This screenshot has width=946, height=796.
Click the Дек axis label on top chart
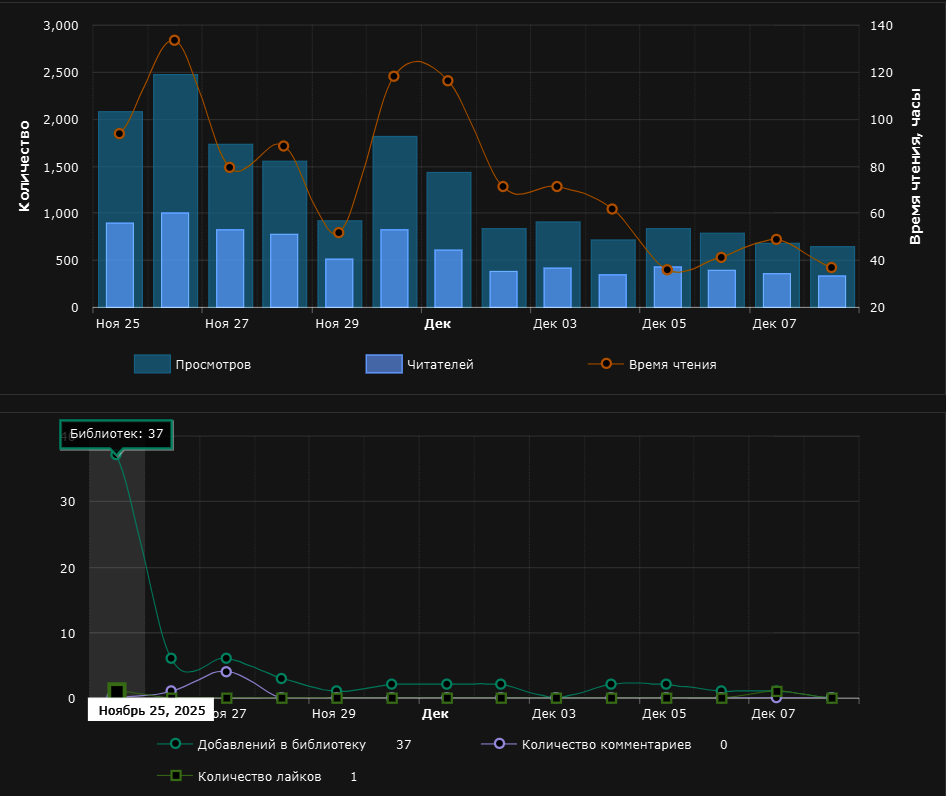point(437,323)
